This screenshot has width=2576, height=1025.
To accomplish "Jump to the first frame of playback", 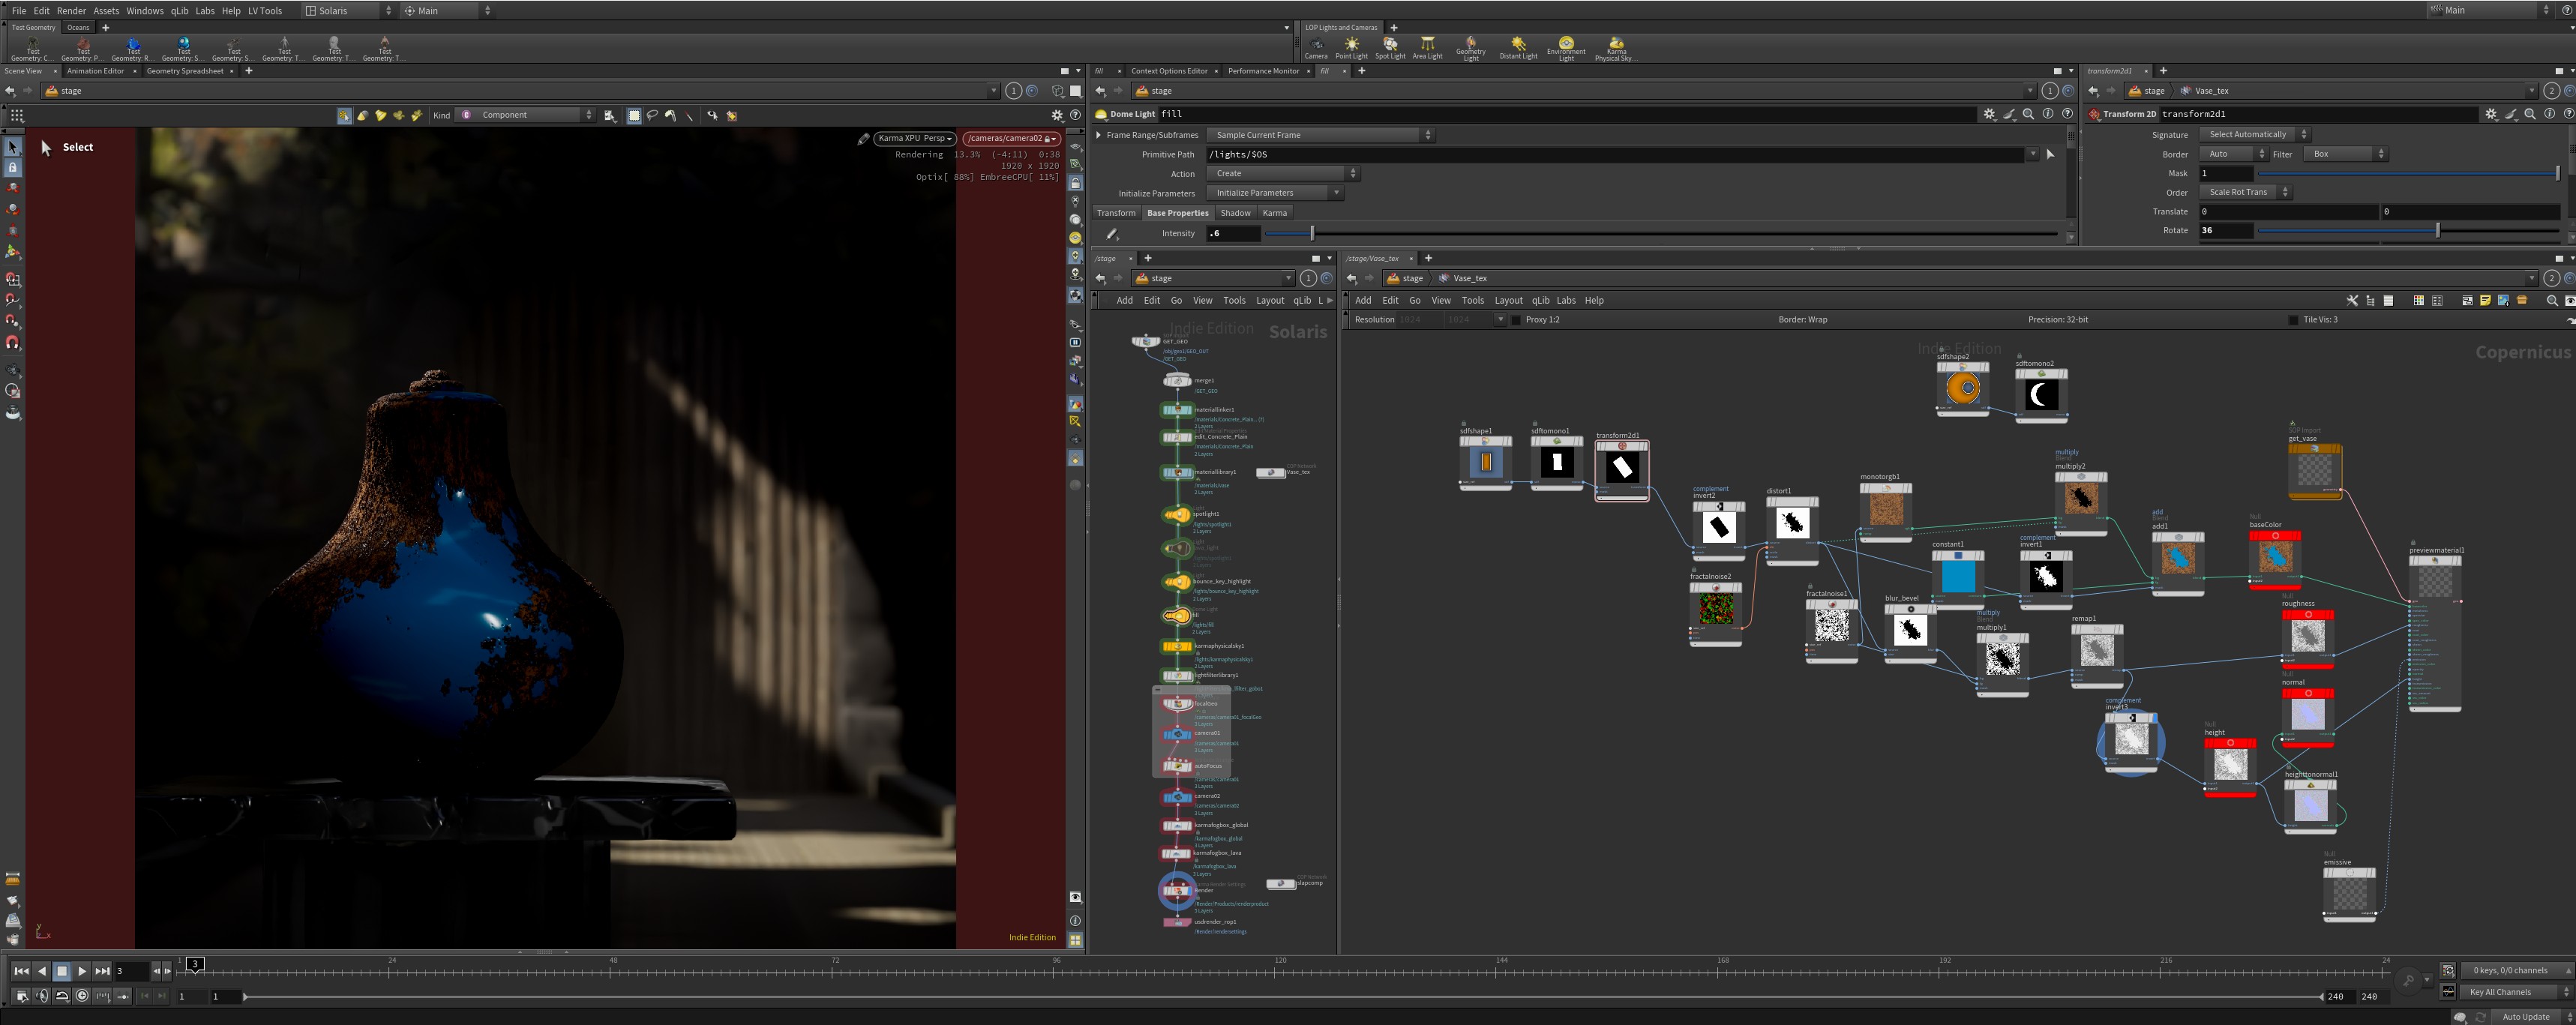I will pos(21,971).
